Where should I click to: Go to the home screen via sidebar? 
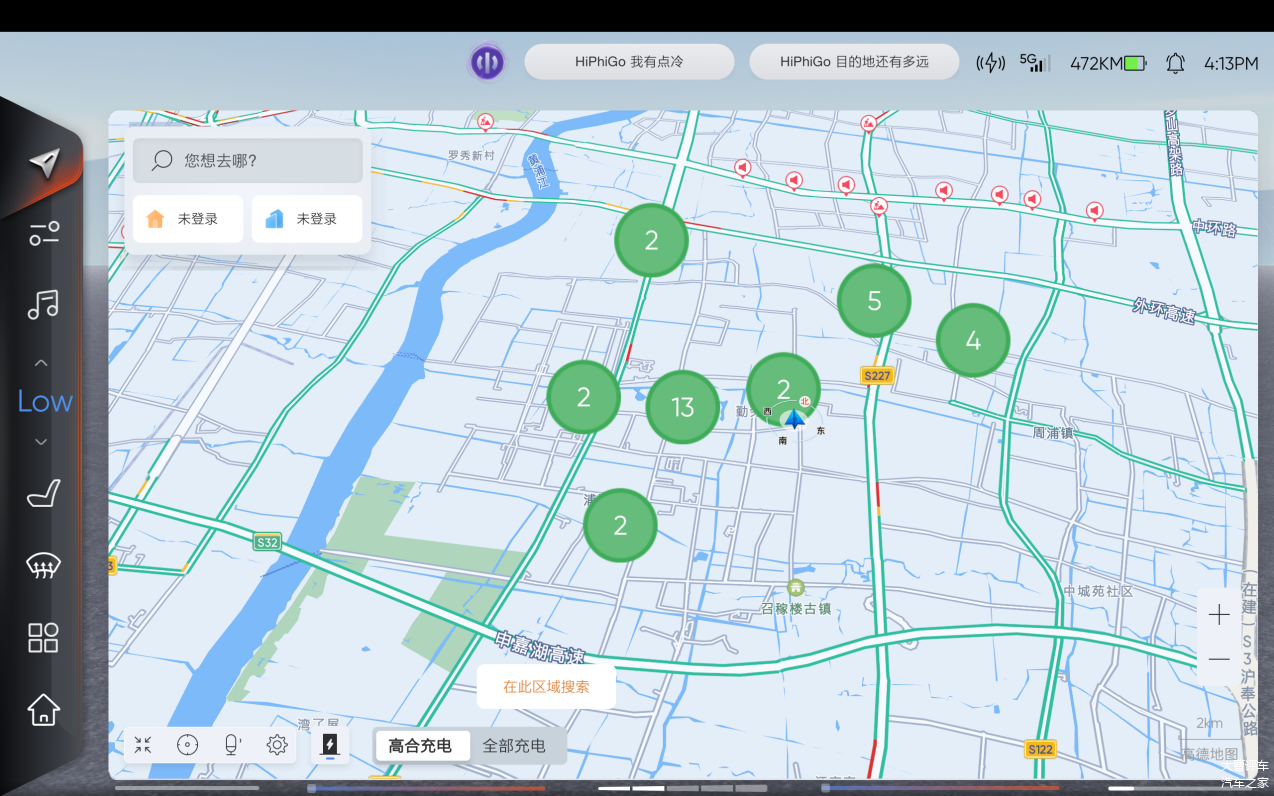click(43, 709)
